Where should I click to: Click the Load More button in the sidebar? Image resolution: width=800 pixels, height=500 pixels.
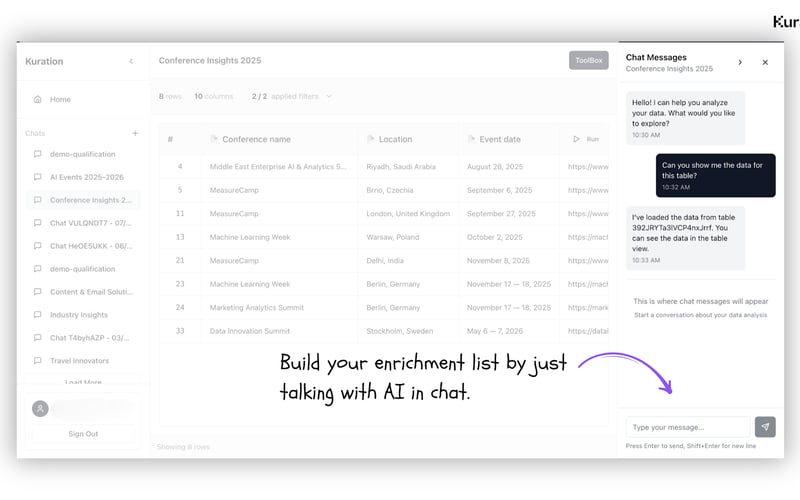tap(83, 382)
